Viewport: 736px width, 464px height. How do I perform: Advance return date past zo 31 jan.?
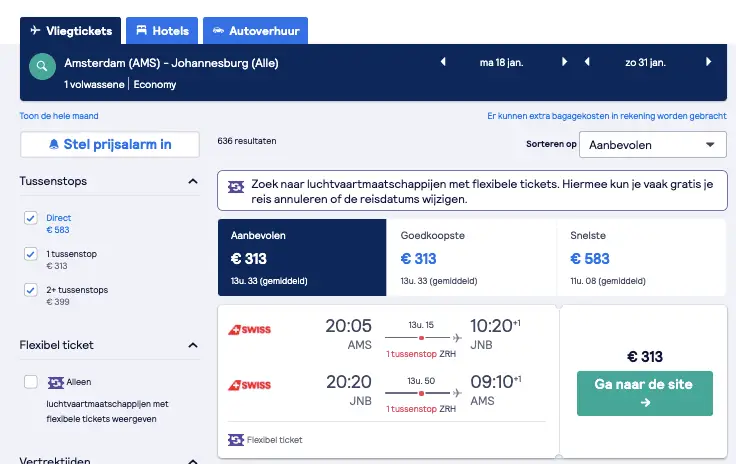point(708,62)
